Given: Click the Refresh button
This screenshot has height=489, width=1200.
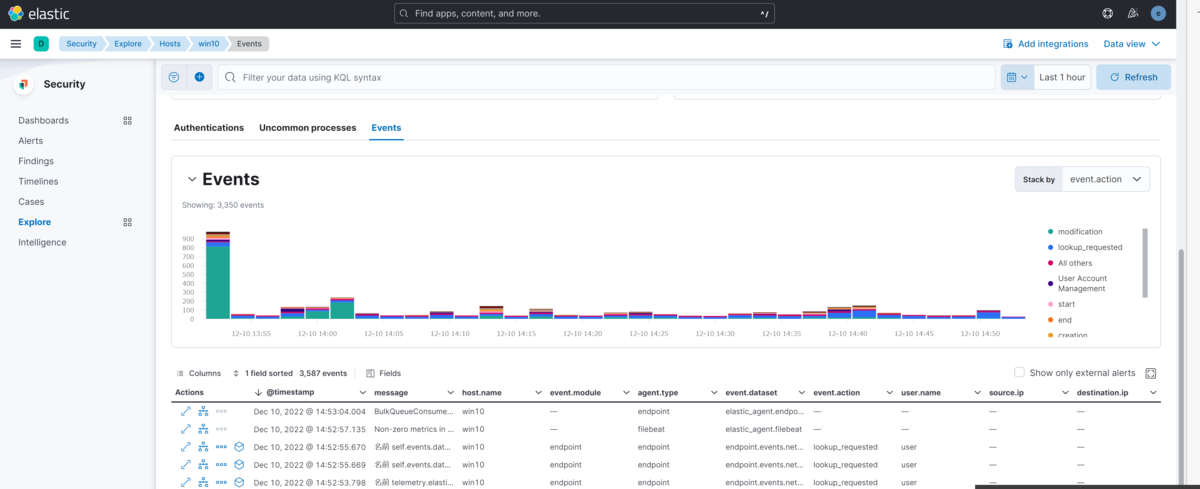Looking at the screenshot, I should tap(1134, 77).
